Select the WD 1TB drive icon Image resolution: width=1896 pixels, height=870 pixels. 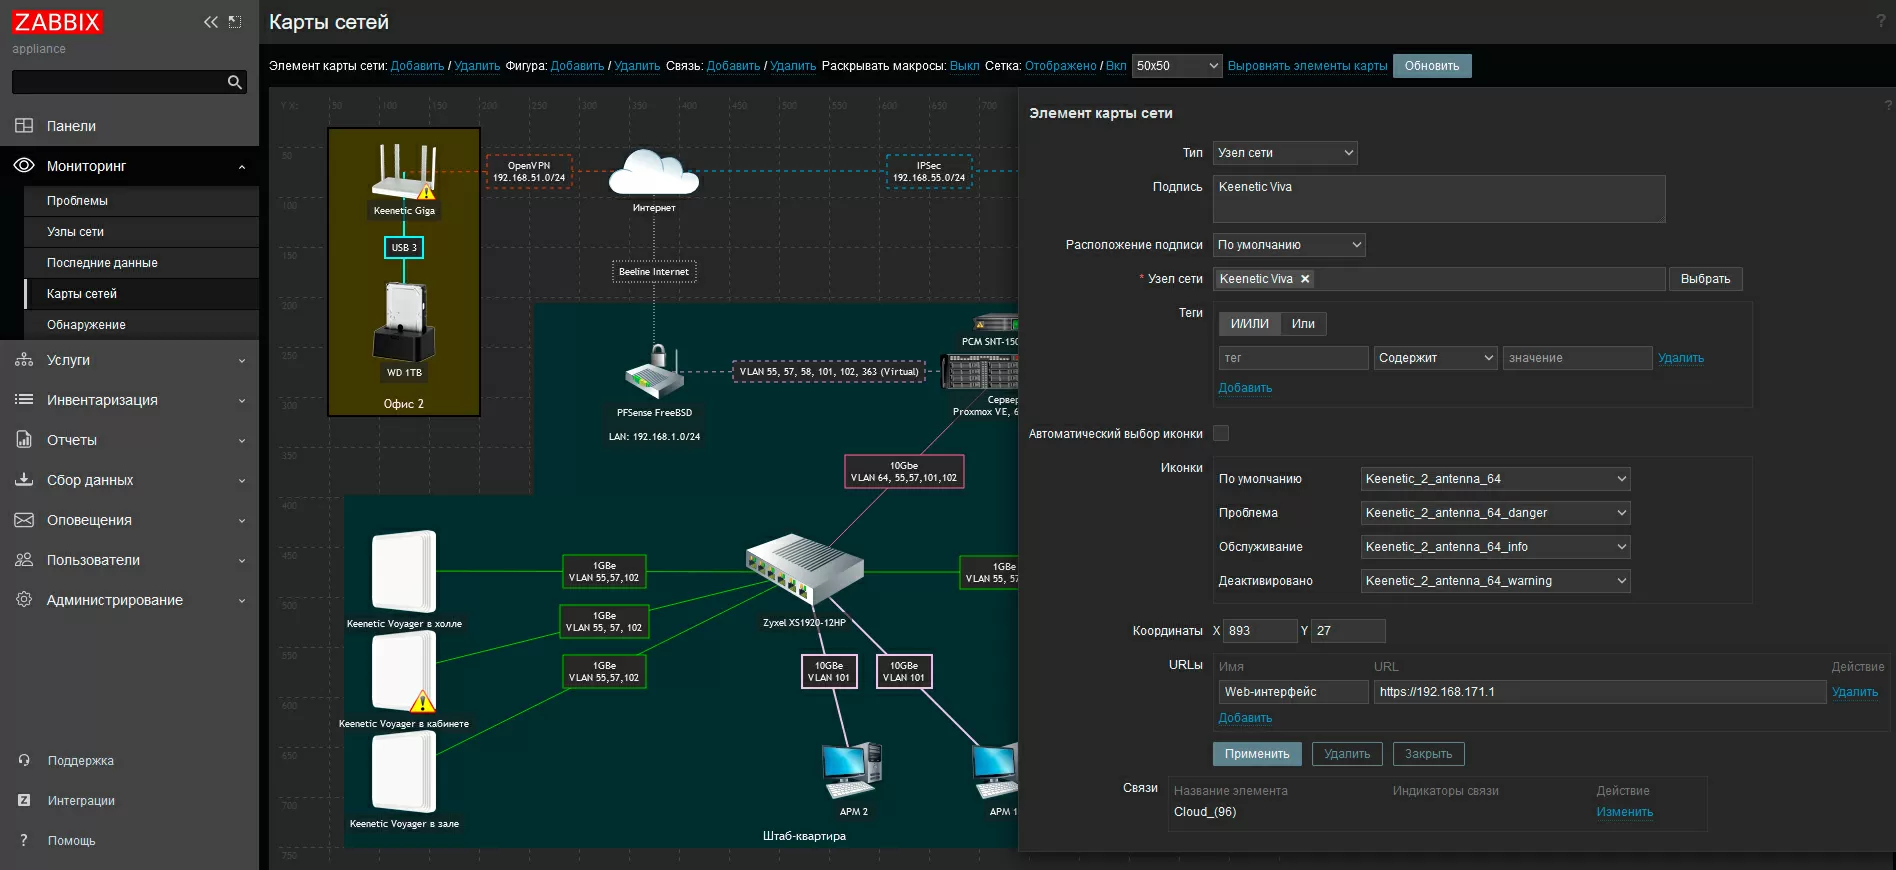[404, 322]
